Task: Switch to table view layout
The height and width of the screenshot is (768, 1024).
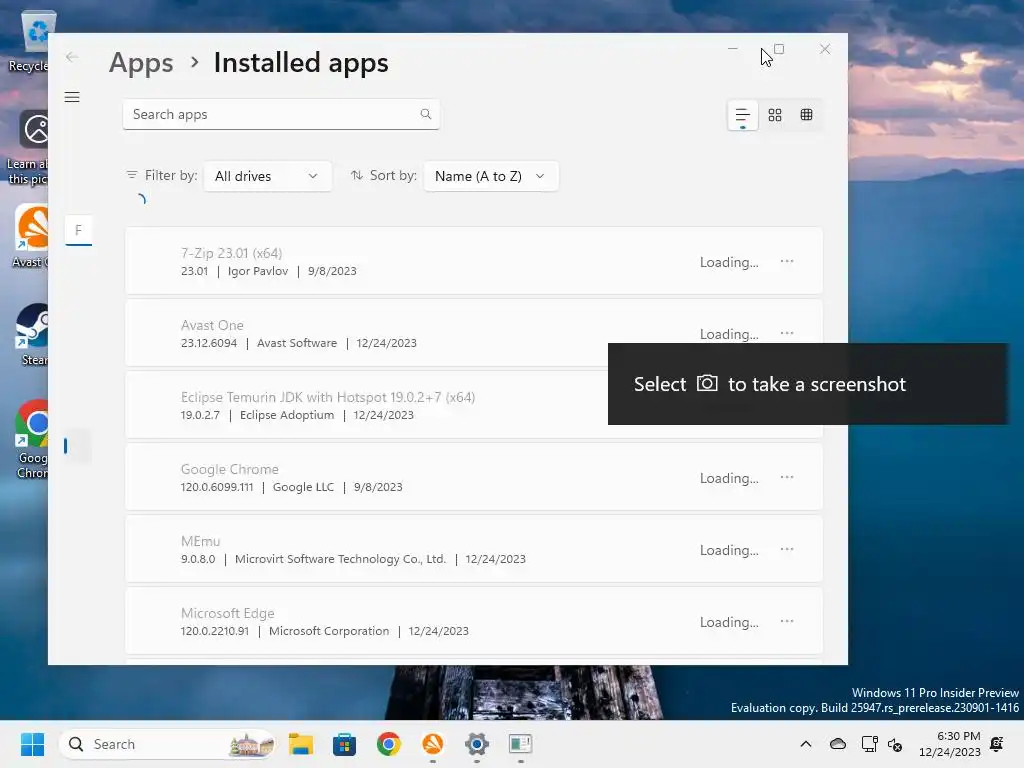Action: pos(807,116)
